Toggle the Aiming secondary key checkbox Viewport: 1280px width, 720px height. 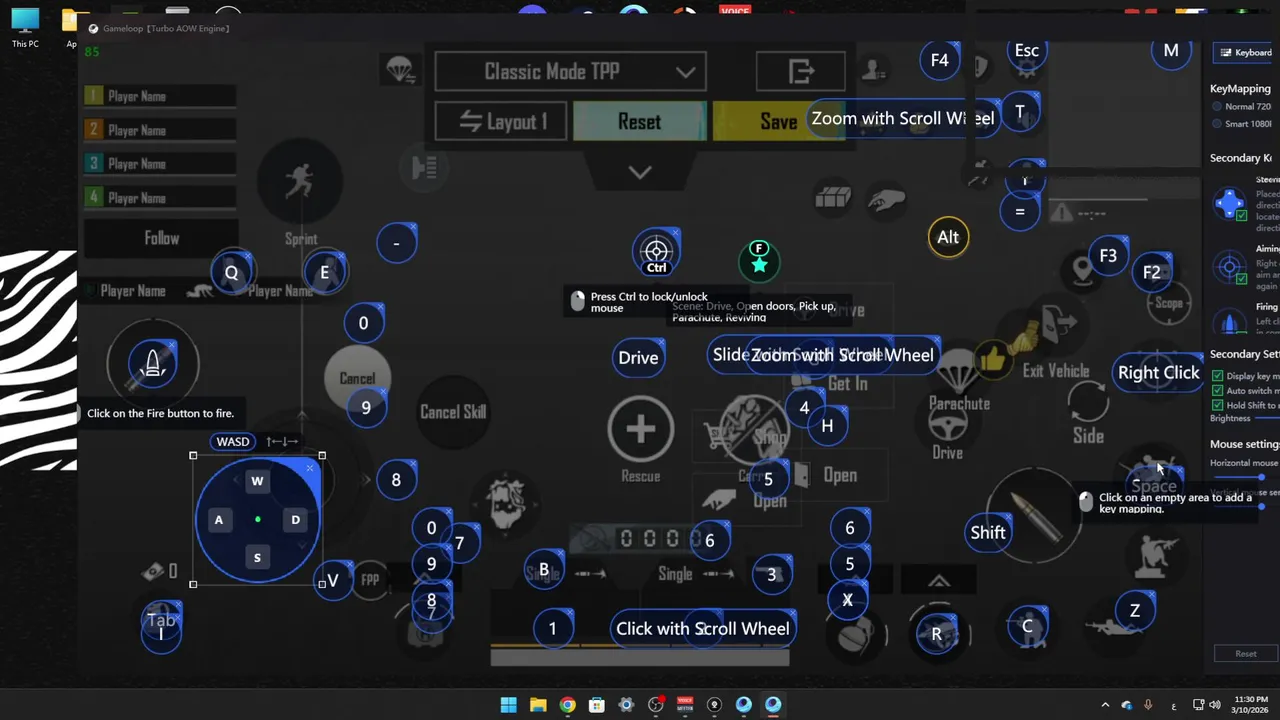pyautogui.click(x=1242, y=278)
